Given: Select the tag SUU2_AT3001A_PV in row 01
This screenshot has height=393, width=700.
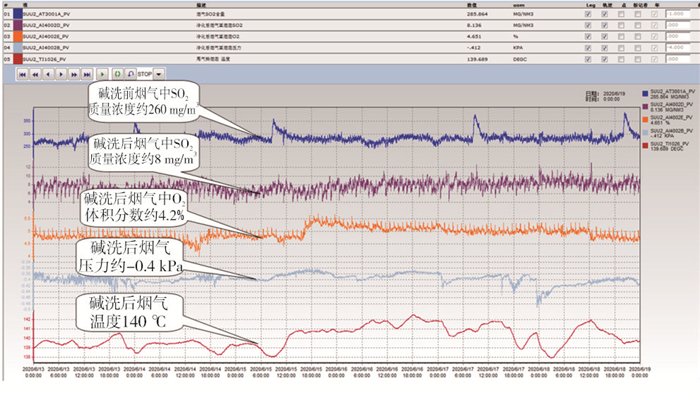Looking at the screenshot, I should tap(46, 14).
